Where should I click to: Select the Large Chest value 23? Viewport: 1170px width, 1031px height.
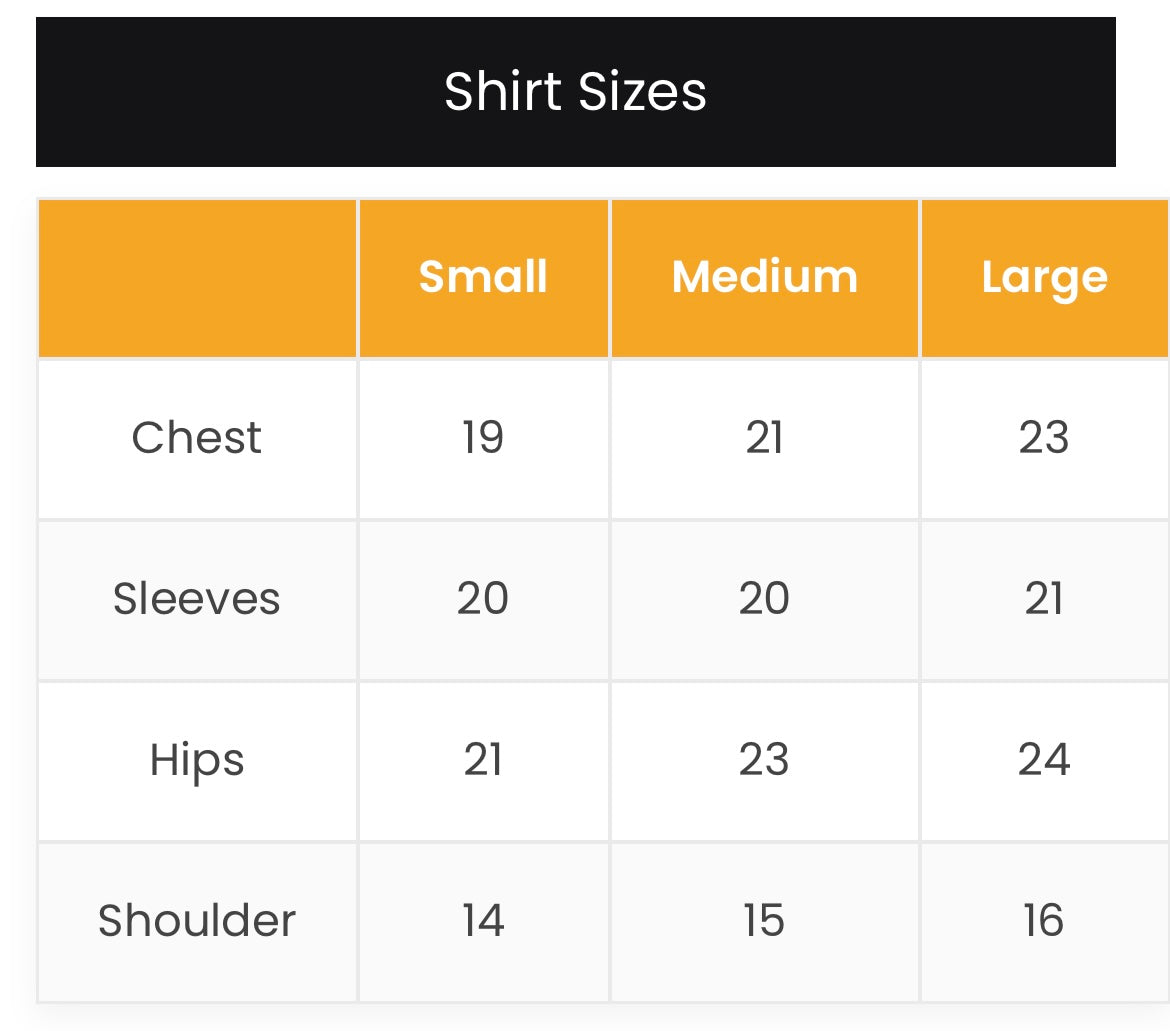click(1043, 438)
